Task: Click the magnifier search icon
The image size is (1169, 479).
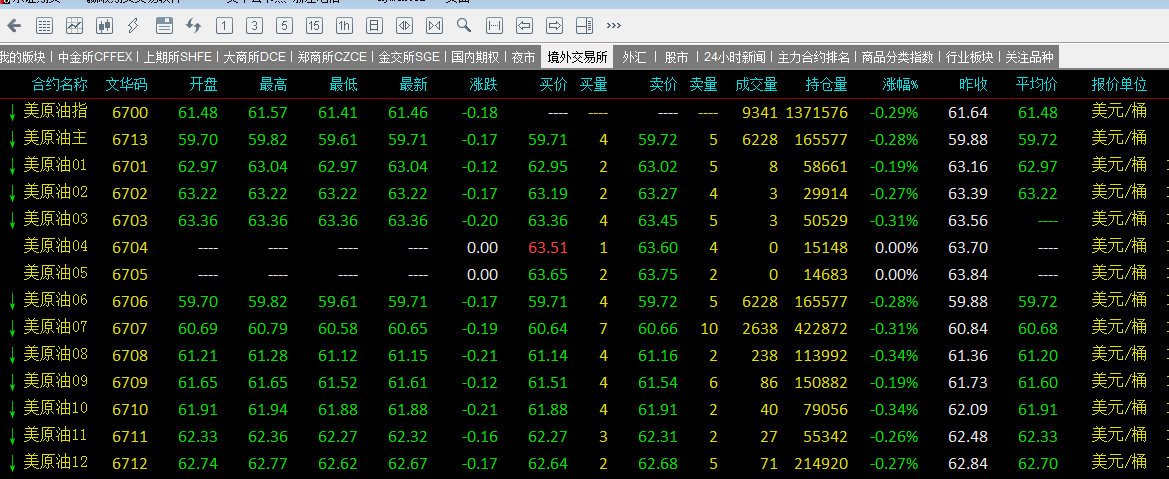Action: tap(464, 25)
